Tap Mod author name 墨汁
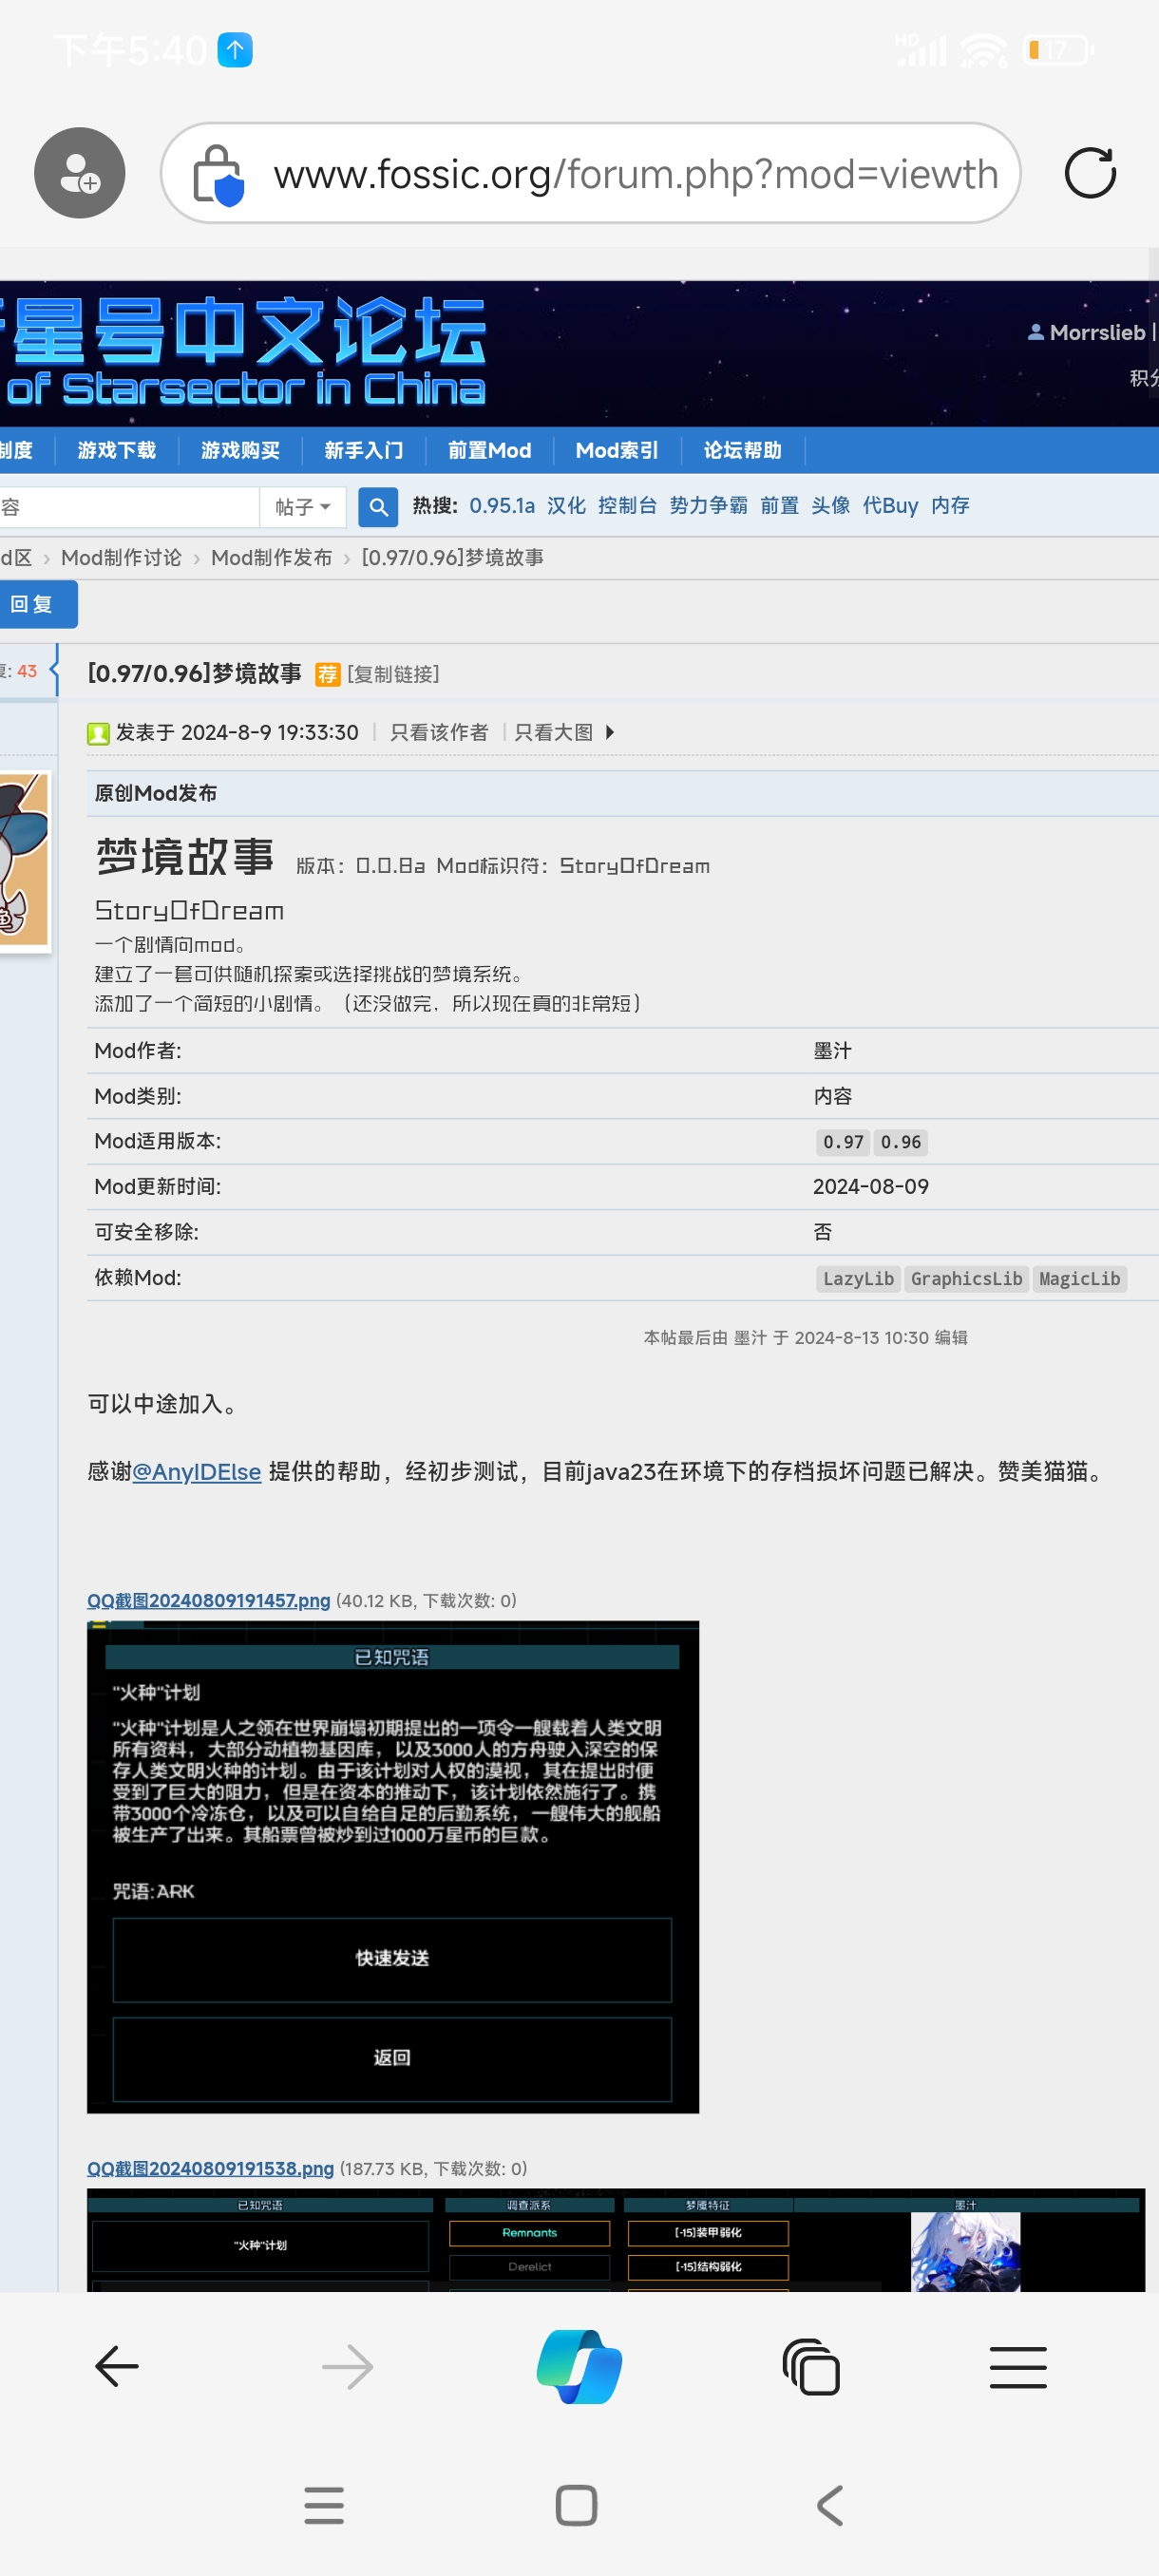This screenshot has width=1159, height=2576. (832, 1050)
